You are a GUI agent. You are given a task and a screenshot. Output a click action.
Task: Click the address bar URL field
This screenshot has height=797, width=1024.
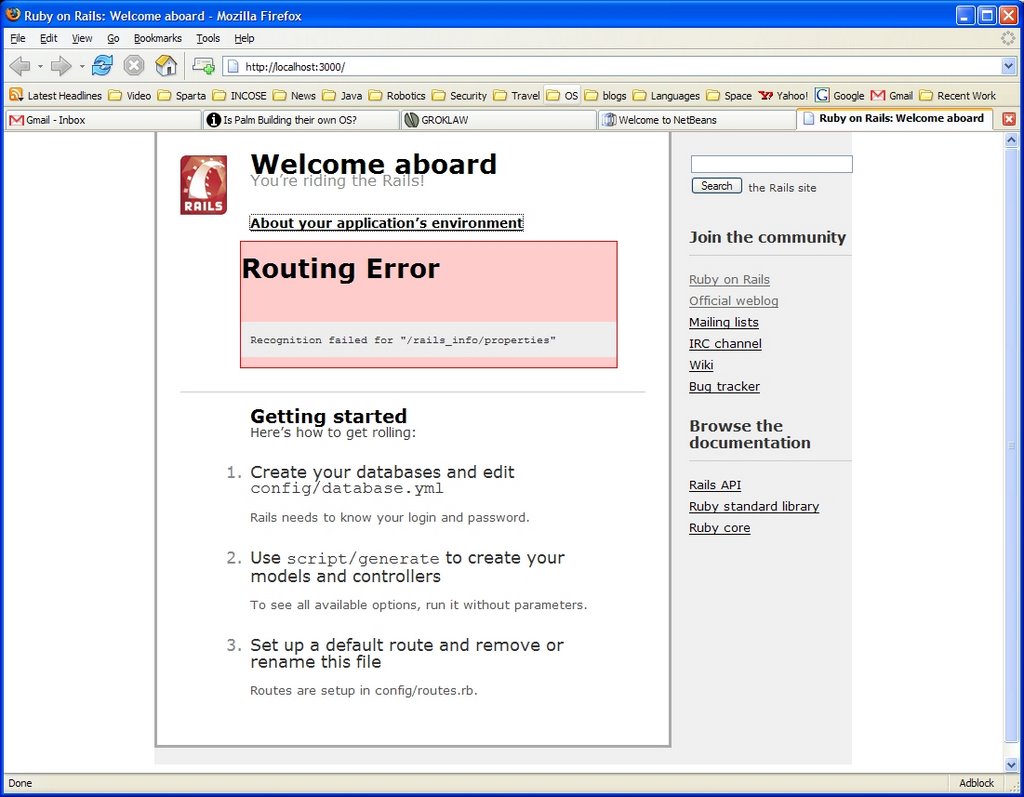pos(614,67)
